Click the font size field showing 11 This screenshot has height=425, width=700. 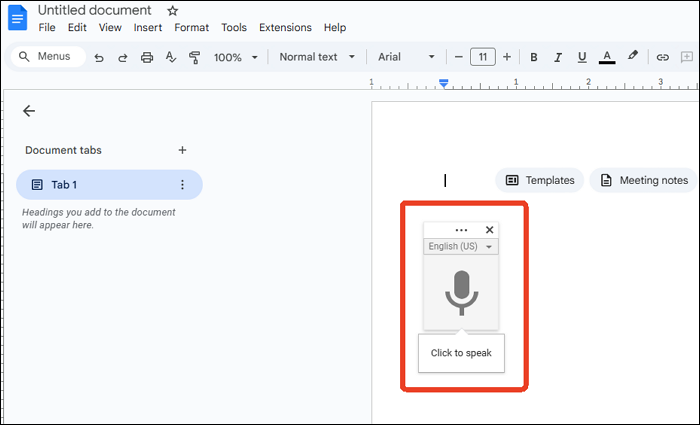(483, 57)
